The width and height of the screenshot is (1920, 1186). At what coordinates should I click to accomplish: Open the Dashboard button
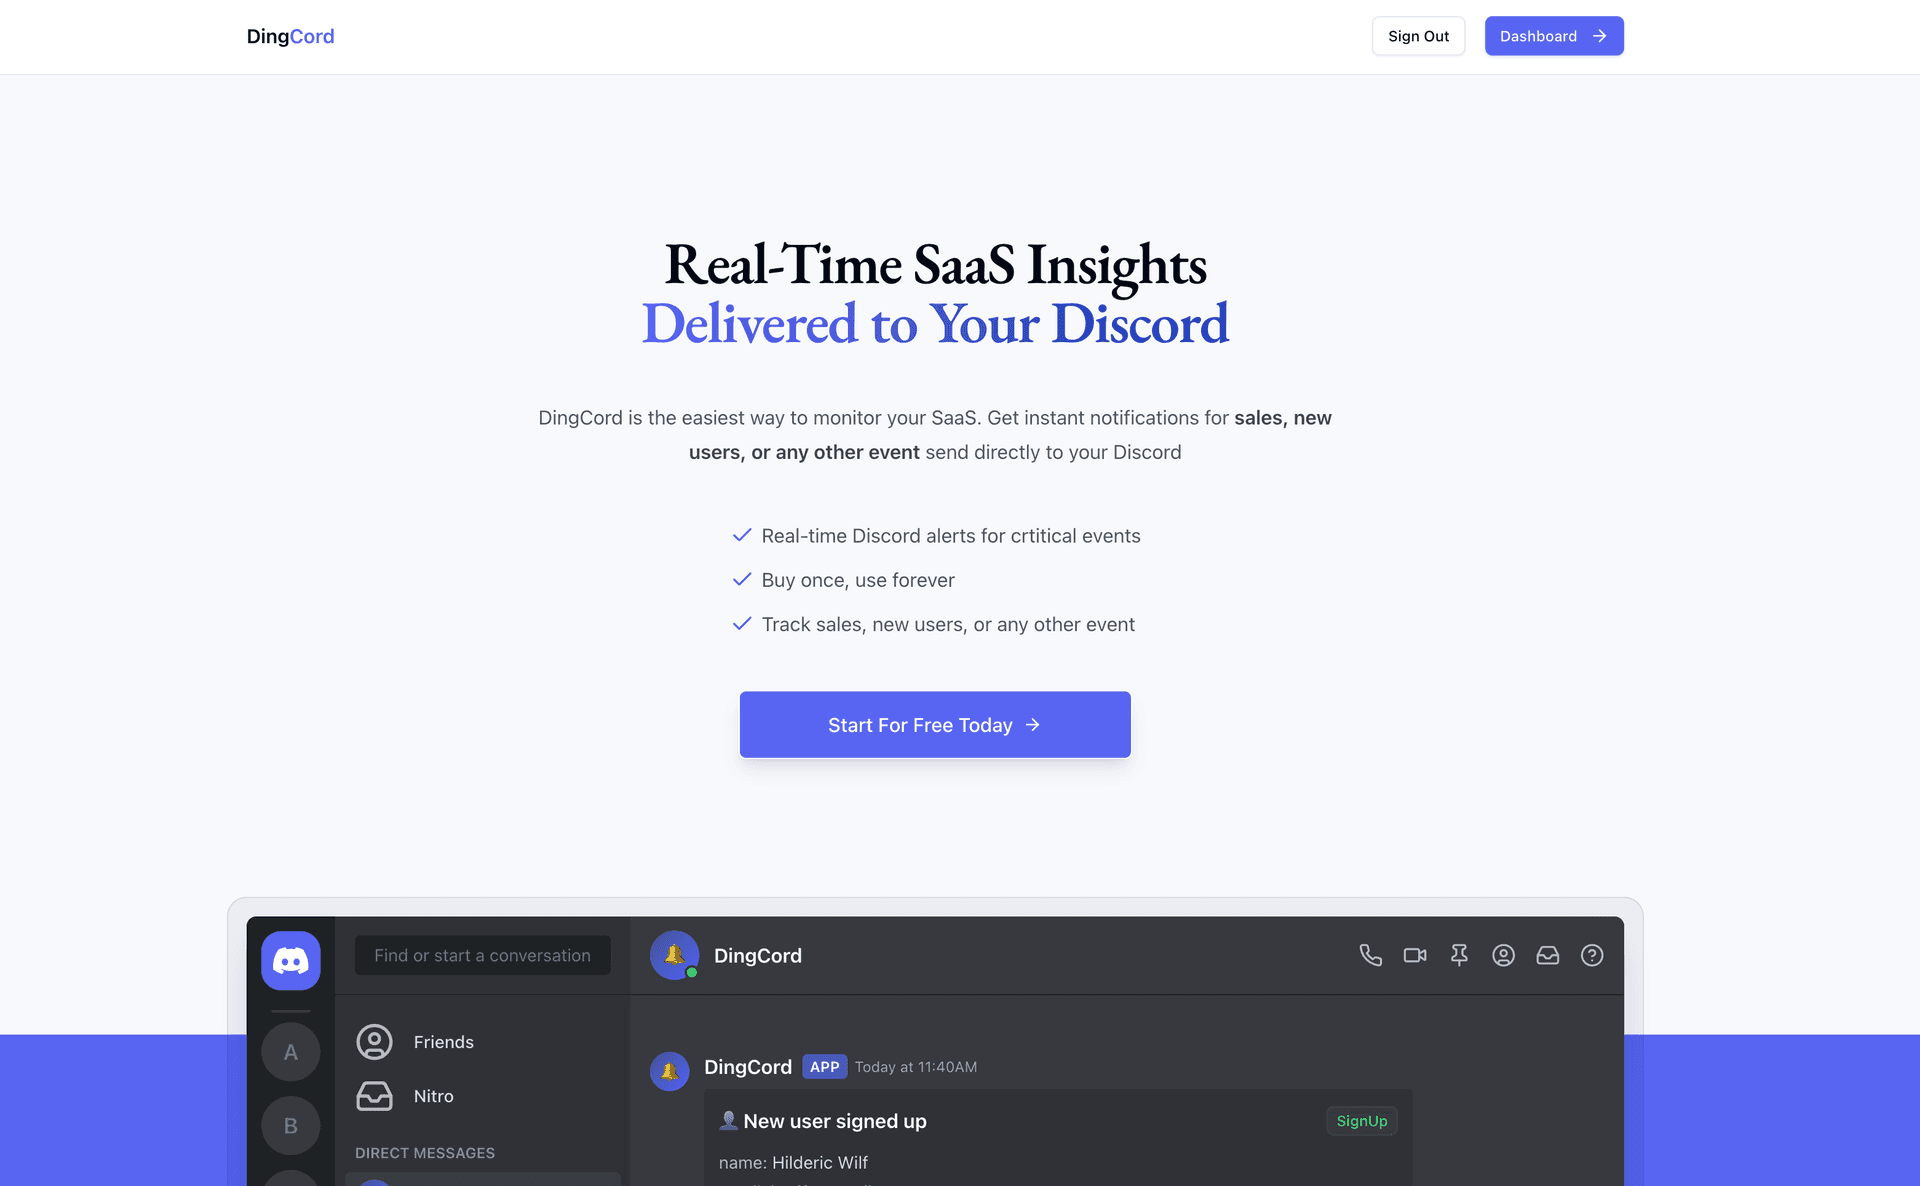point(1554,36)
